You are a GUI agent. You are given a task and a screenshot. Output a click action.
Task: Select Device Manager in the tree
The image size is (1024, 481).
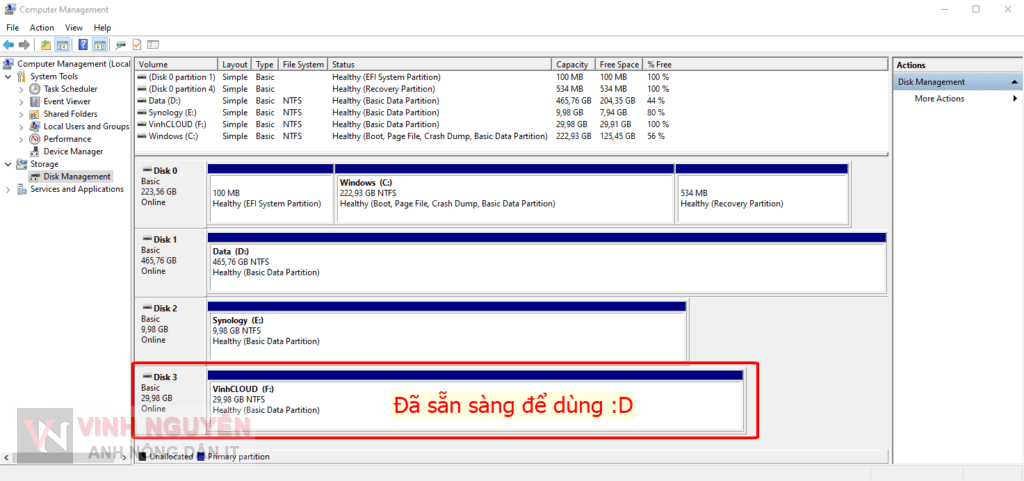72,151
